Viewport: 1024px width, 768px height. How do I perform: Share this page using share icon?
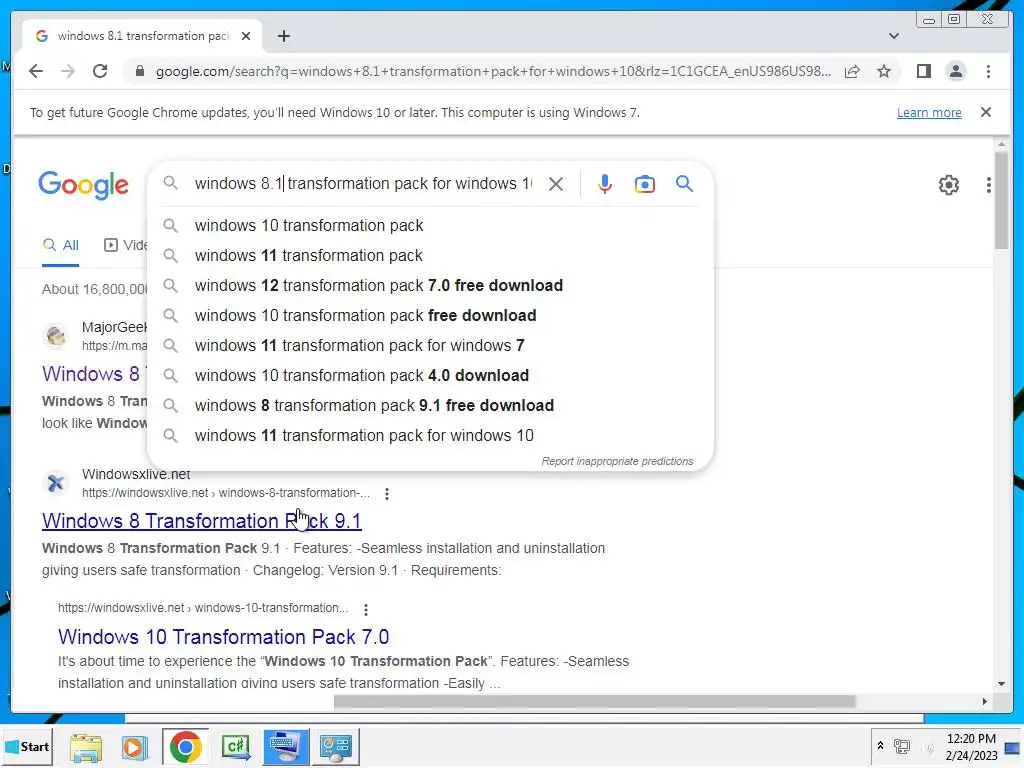(852, 71)
